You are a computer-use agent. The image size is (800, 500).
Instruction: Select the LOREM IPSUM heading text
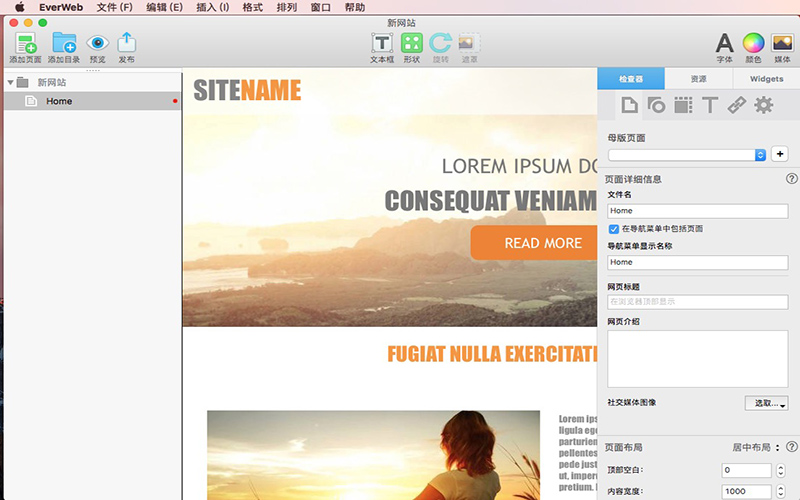[x=519, y=166]
